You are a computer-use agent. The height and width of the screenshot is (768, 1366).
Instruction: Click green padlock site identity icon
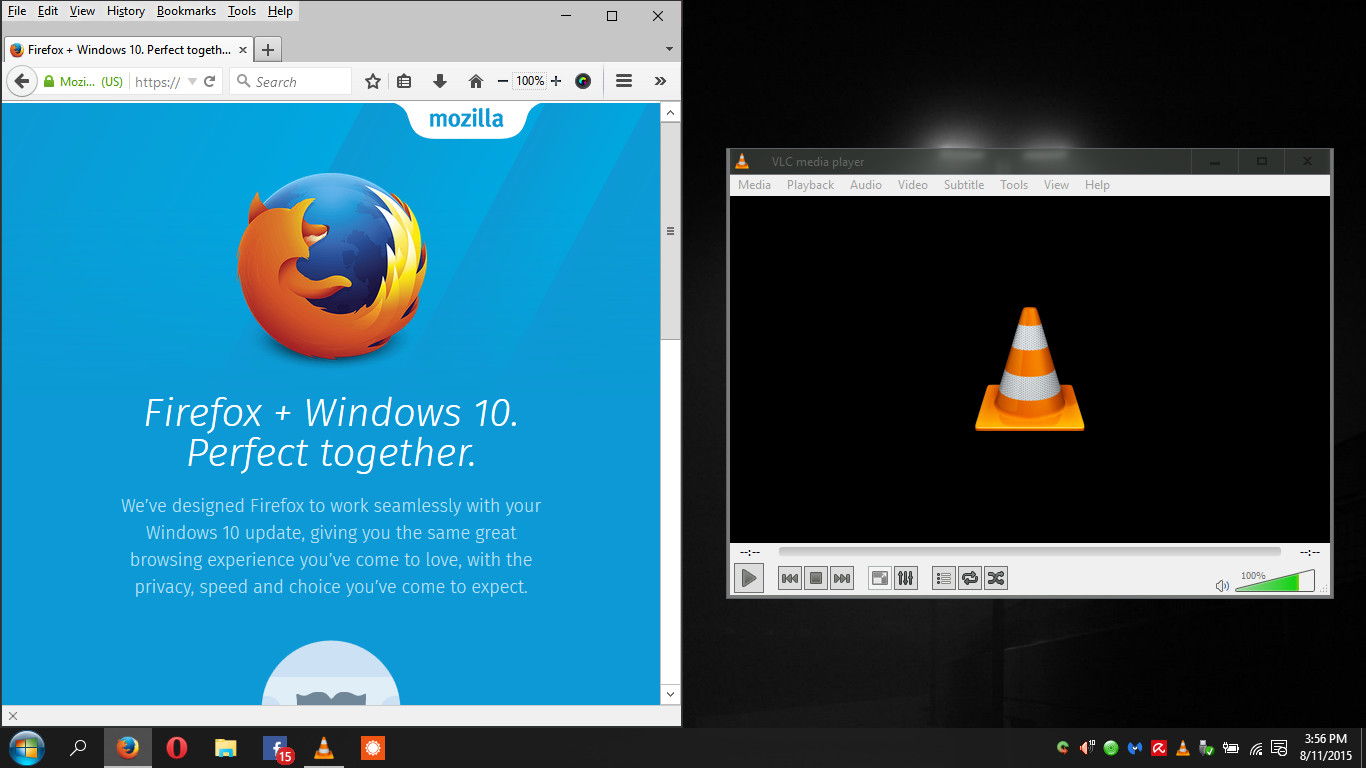click(48, 82)
